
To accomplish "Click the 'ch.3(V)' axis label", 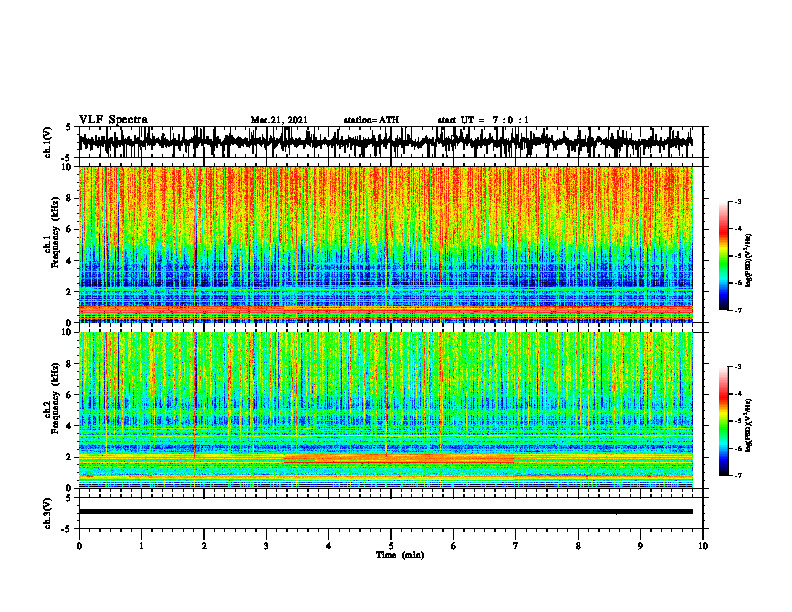I will click(48, 513).
